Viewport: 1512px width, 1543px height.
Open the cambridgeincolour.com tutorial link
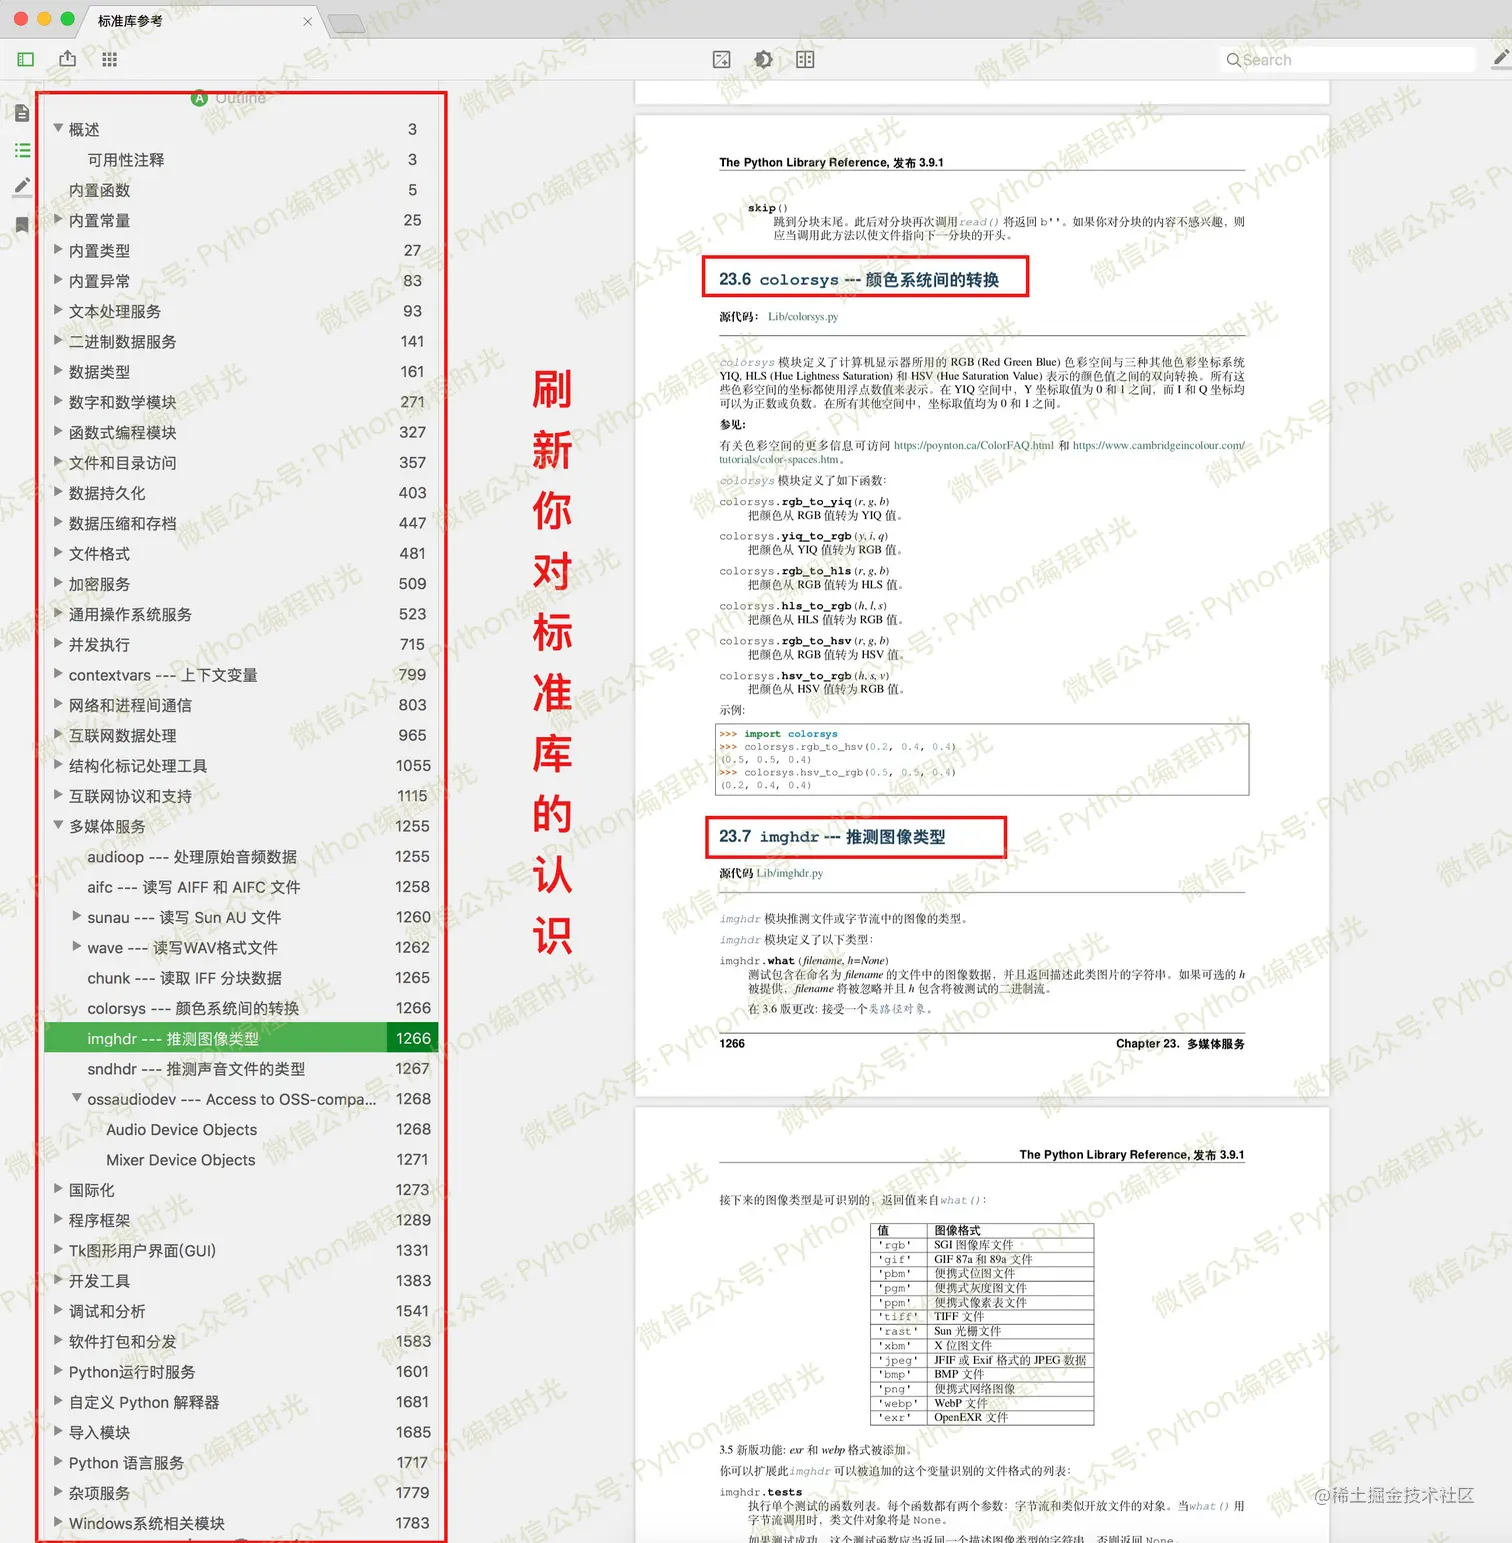pos(1158,446)
